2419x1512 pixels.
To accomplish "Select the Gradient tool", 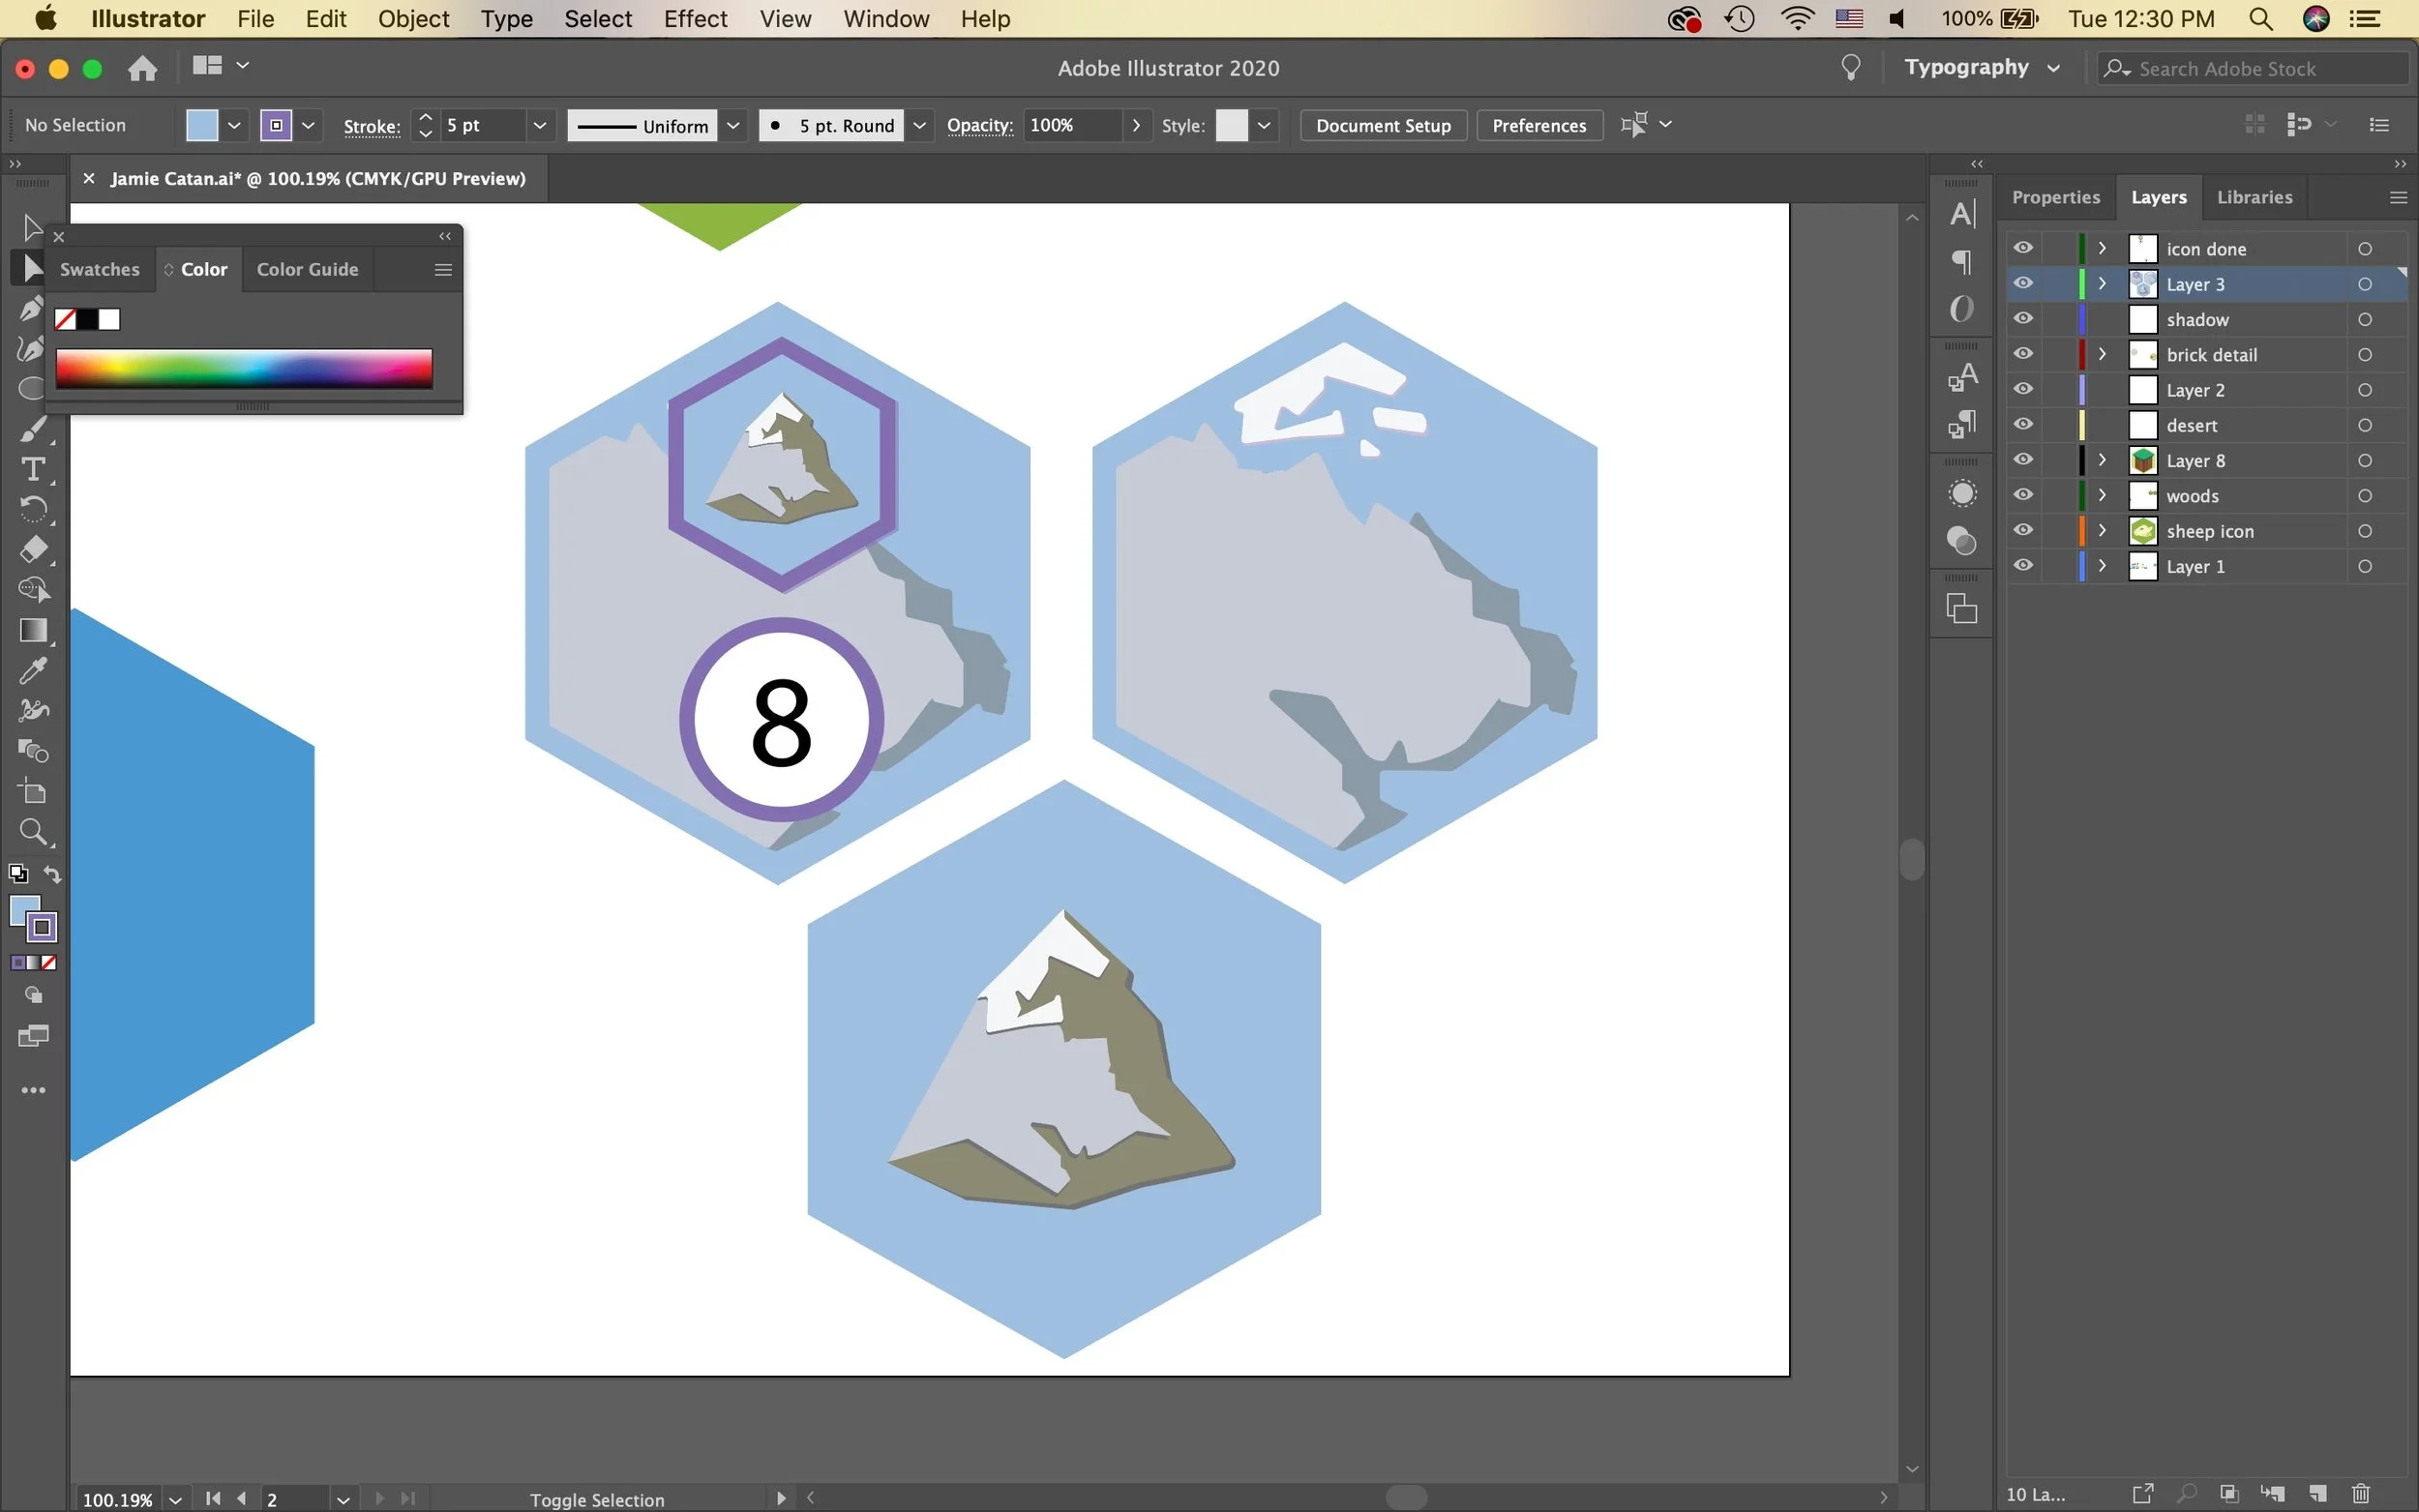I will [33, 630].
